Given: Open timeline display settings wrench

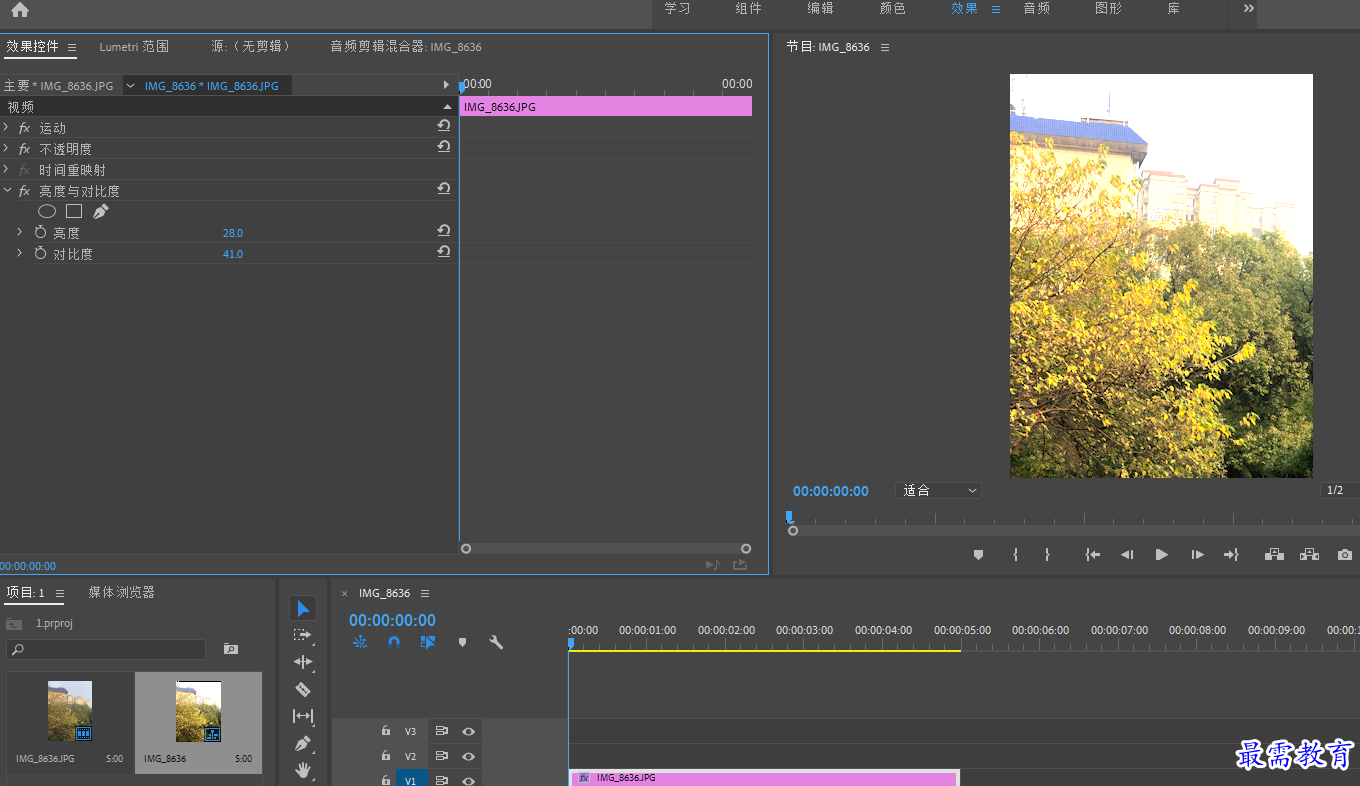Looking at the screenshot, I should coord(496,643).
